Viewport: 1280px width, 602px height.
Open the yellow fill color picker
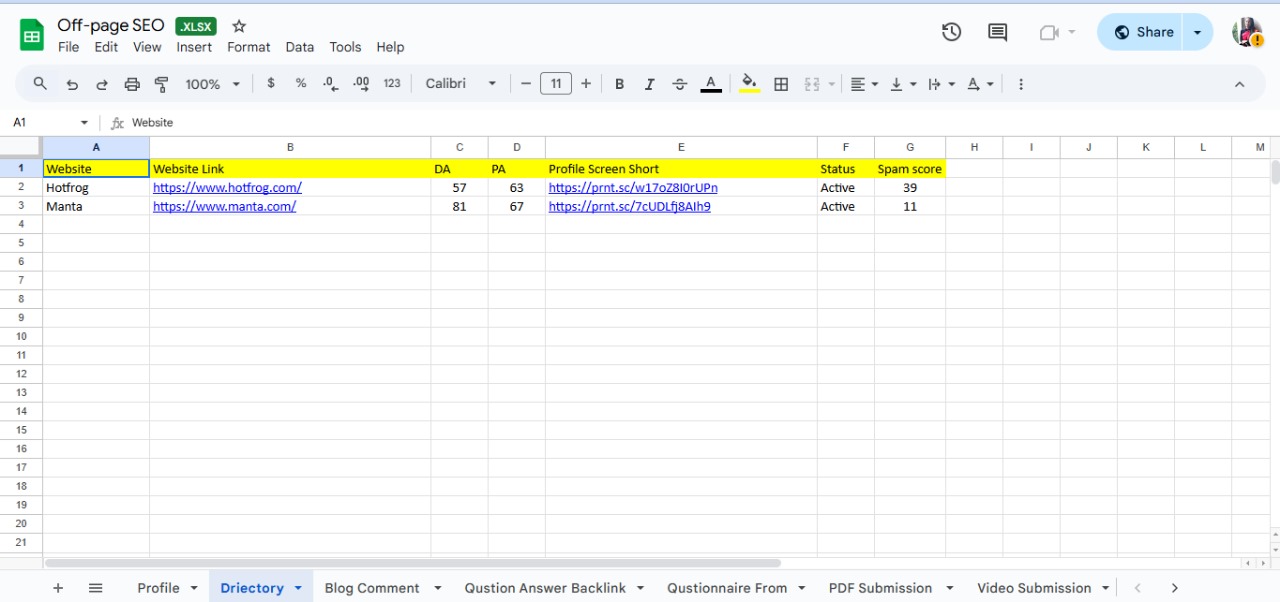749,84
